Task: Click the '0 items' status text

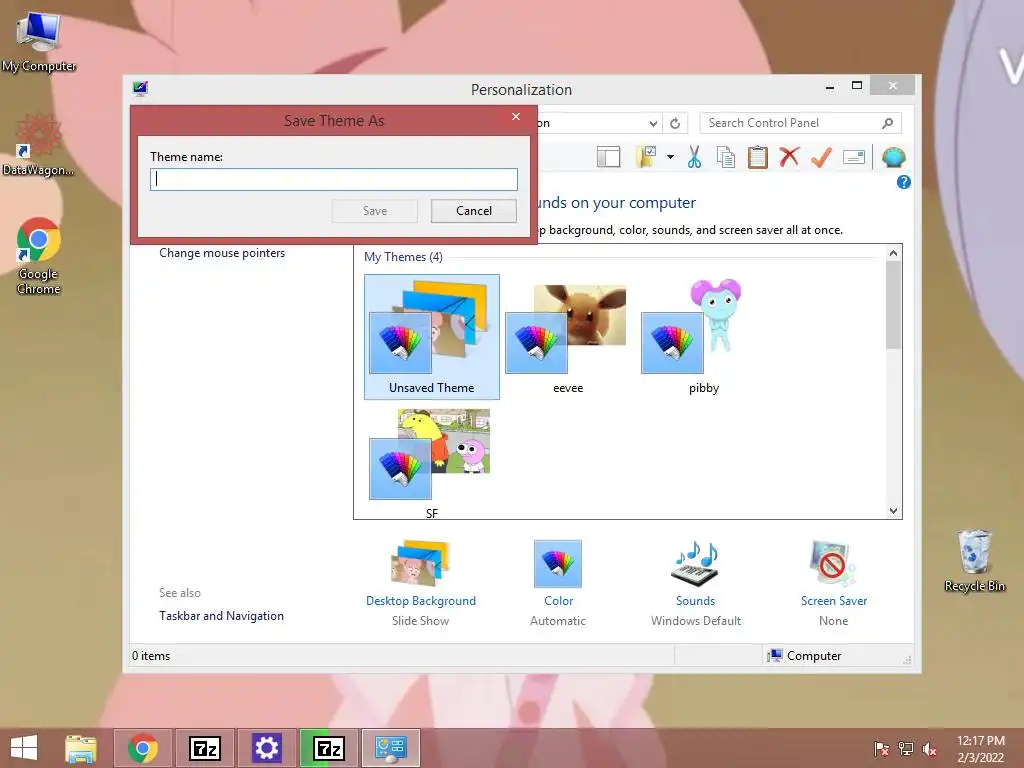Action: click(x=151, y=656)
